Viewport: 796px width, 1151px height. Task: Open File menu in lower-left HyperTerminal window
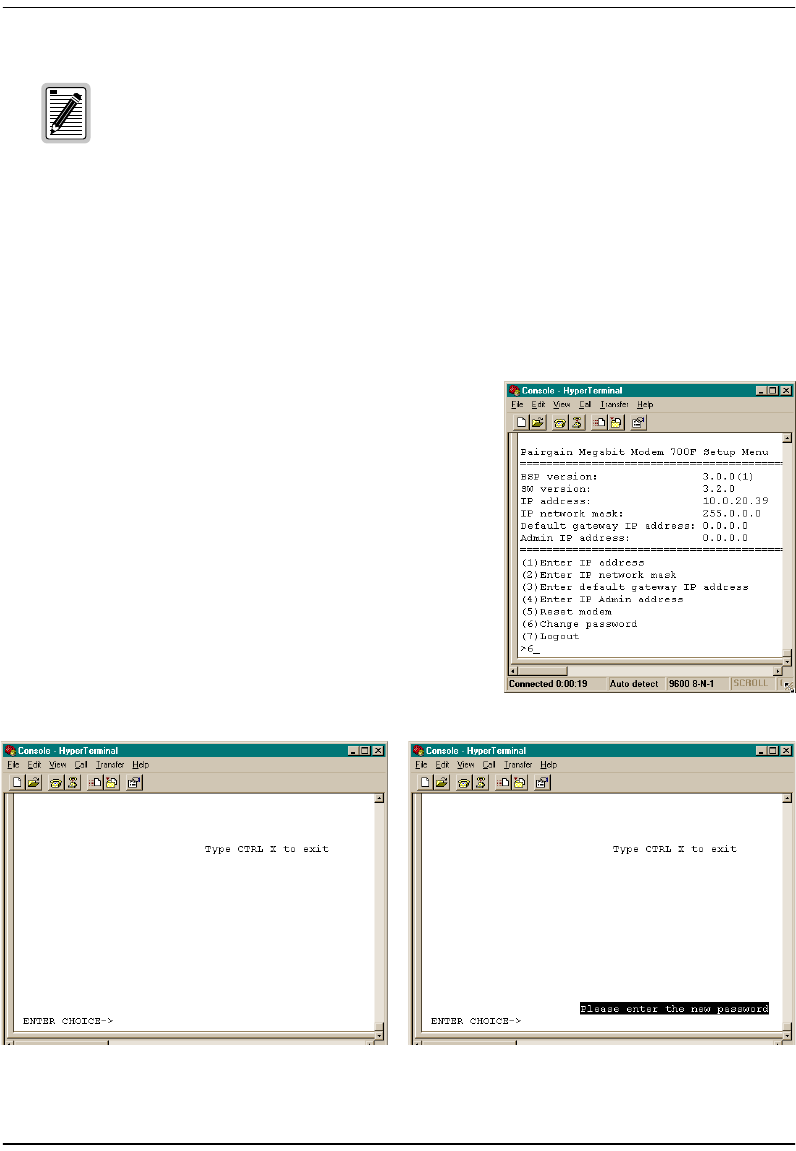13,765
